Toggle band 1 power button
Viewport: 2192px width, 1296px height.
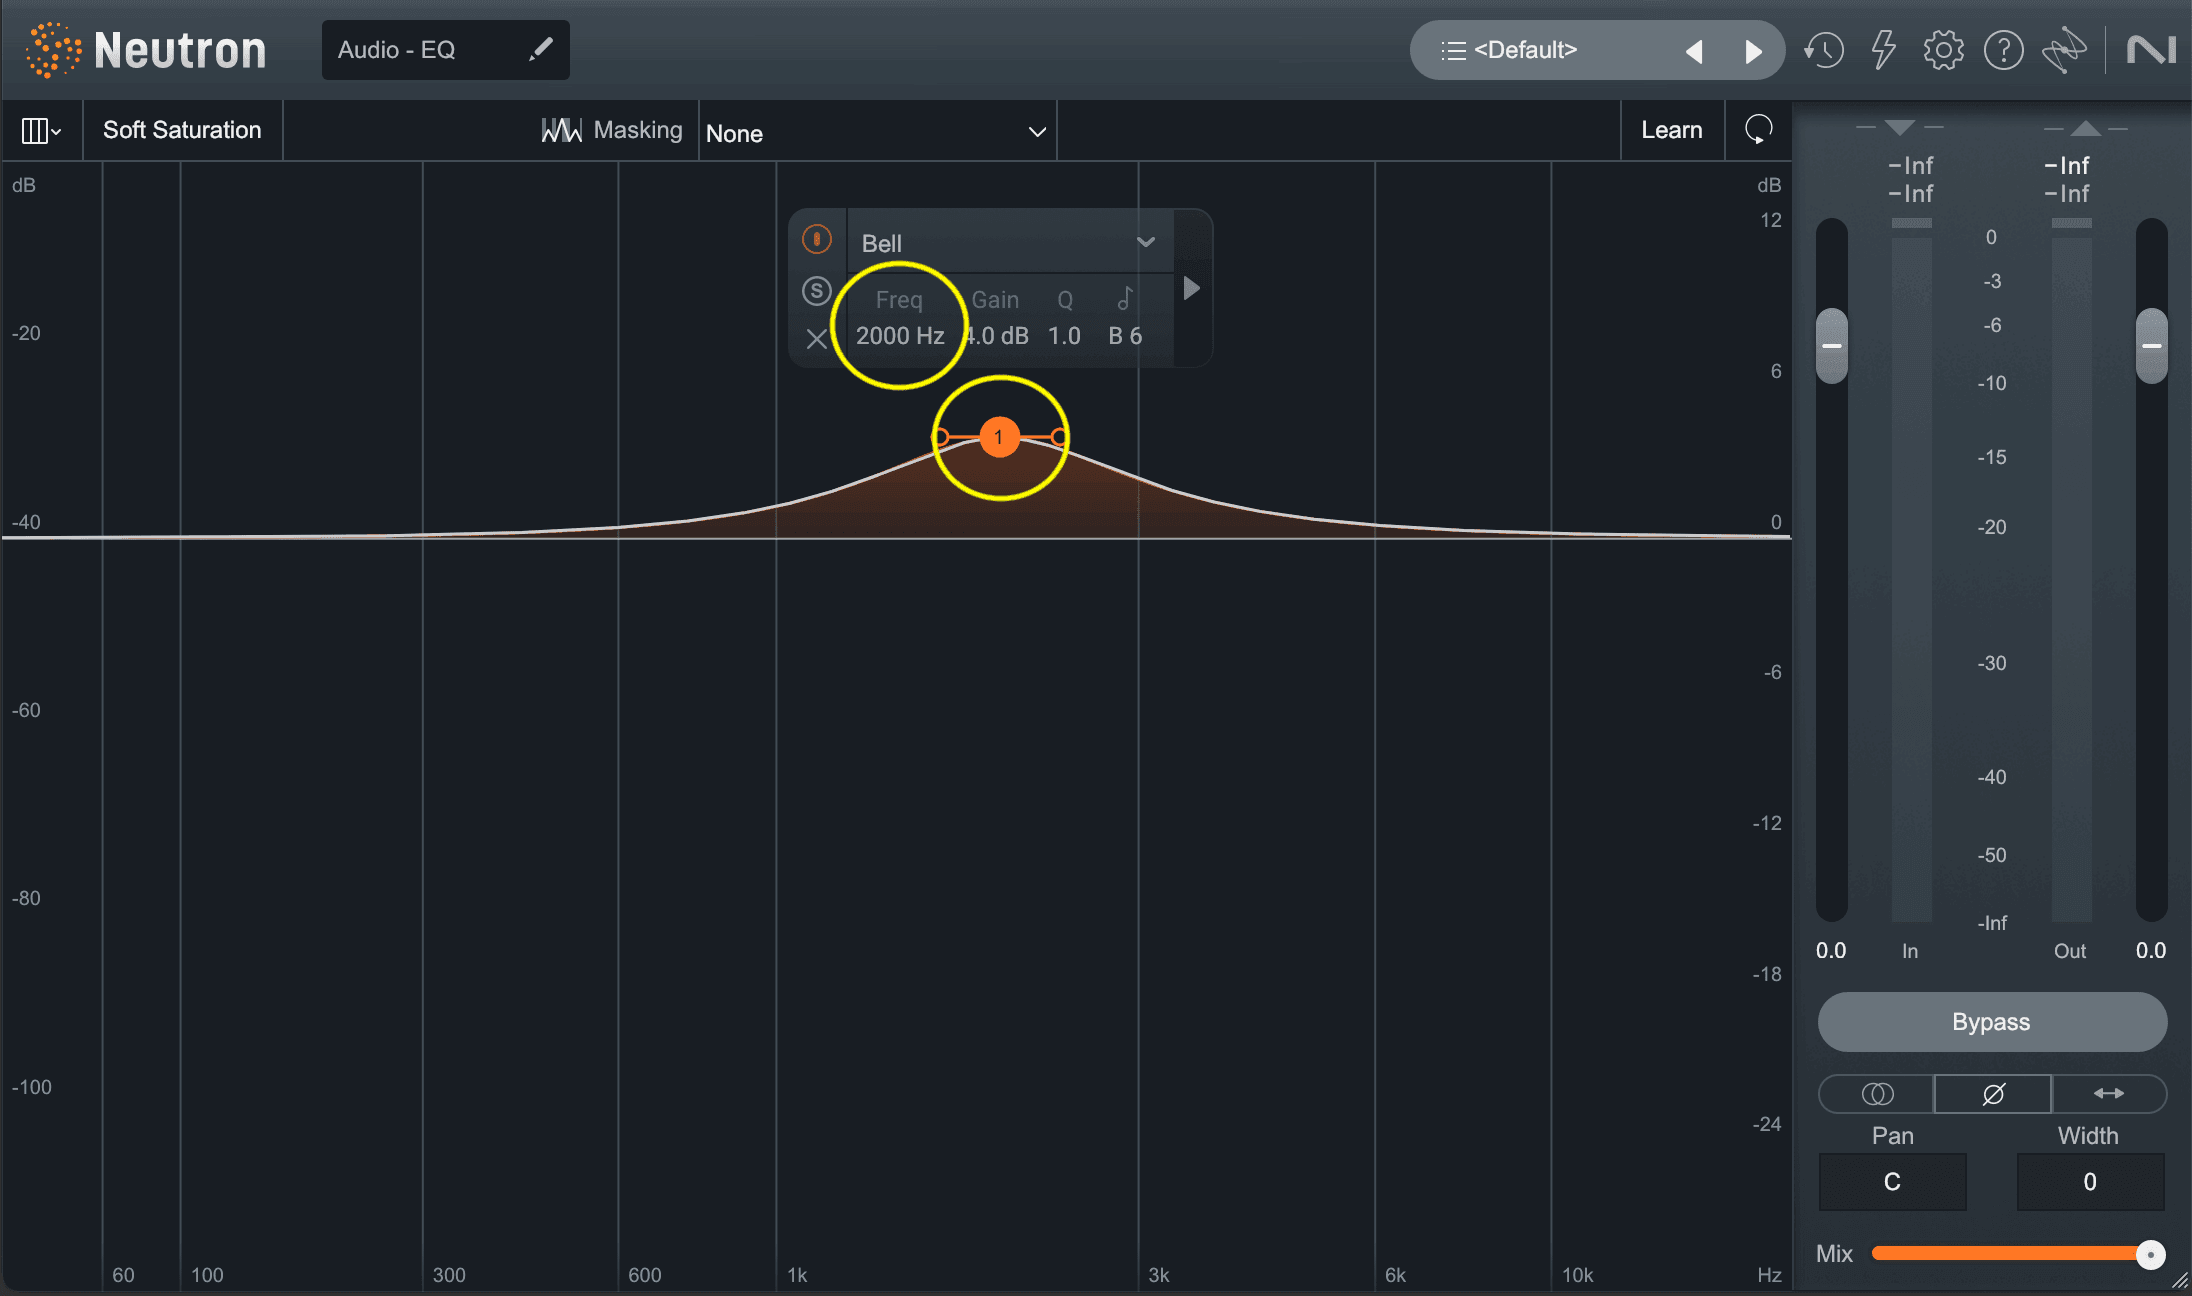click(x=817, y=240)
